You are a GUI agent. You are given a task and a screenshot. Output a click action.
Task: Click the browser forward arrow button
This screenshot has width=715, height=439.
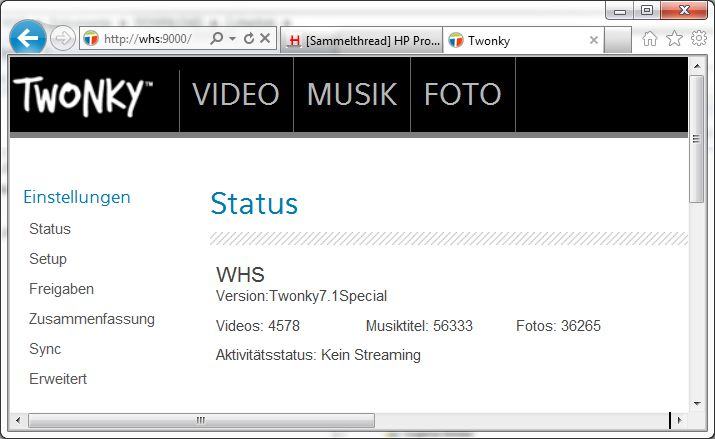pyautogui.click(x=62, y=38)
